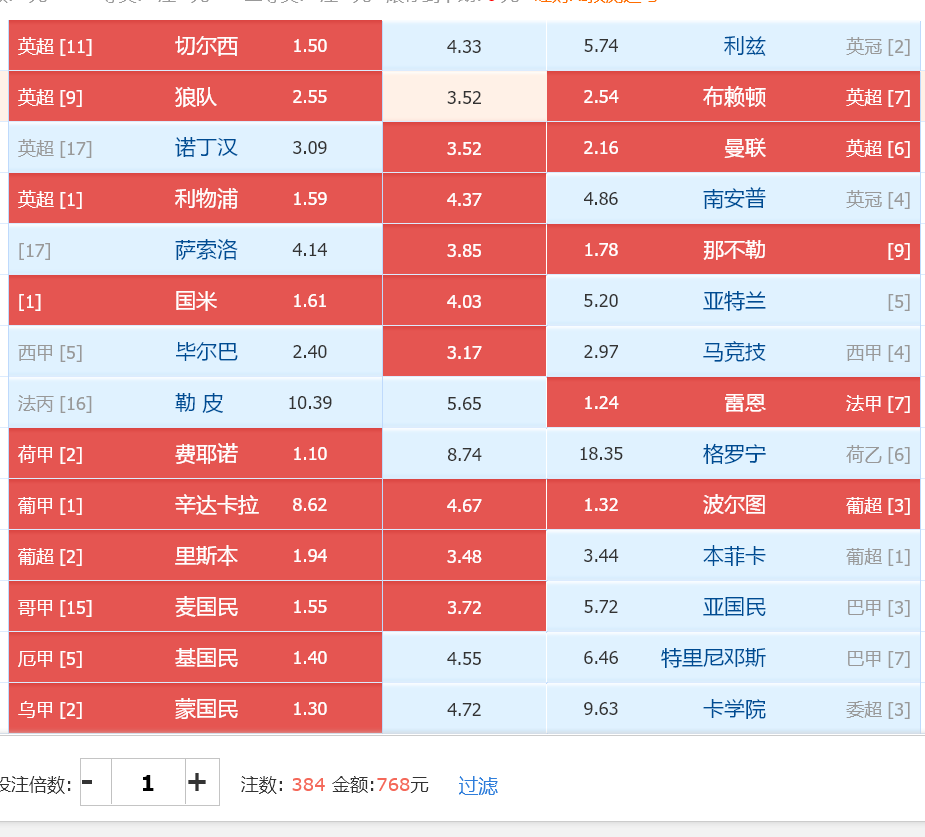Select 萨索洛 home win odds 4.14
925x837 pixels.
click(x=195, y=250)
